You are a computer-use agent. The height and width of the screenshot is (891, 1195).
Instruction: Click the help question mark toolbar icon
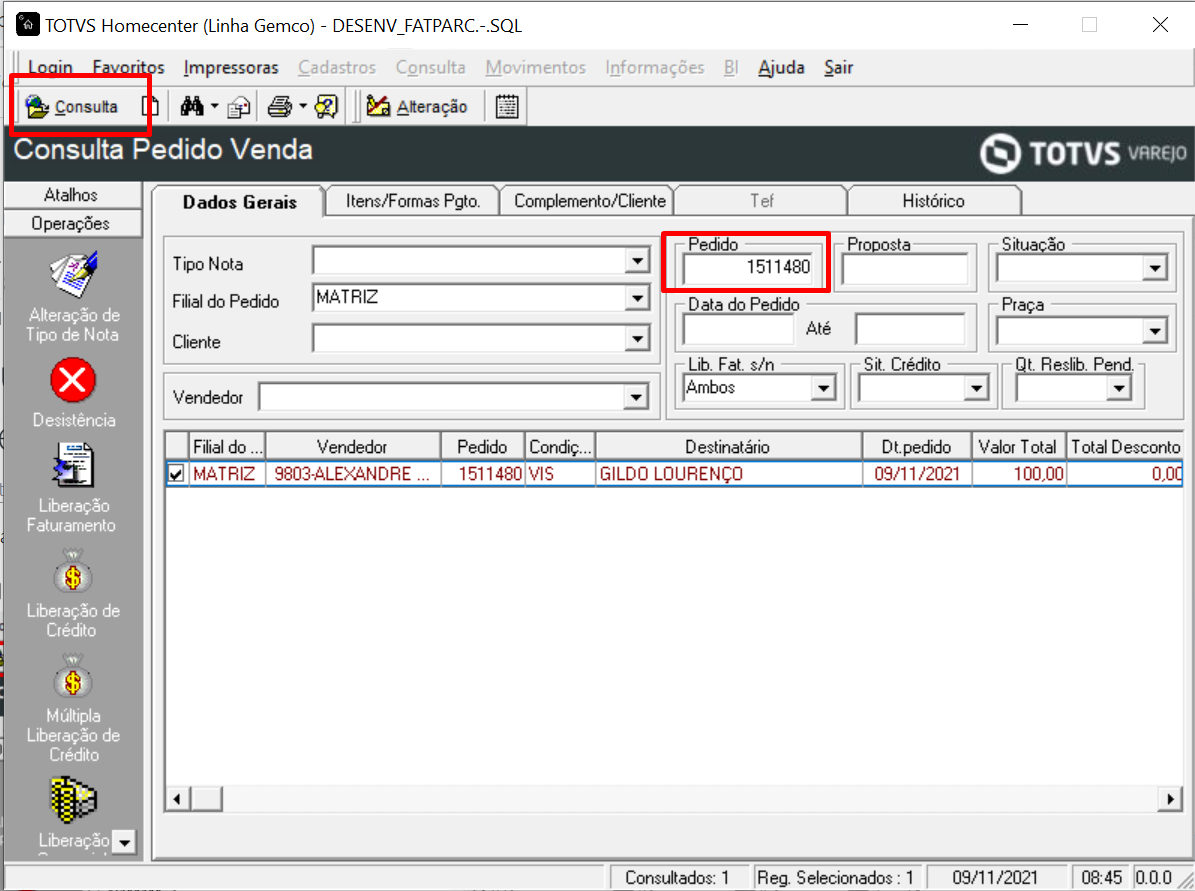click(x=326, y=106)
